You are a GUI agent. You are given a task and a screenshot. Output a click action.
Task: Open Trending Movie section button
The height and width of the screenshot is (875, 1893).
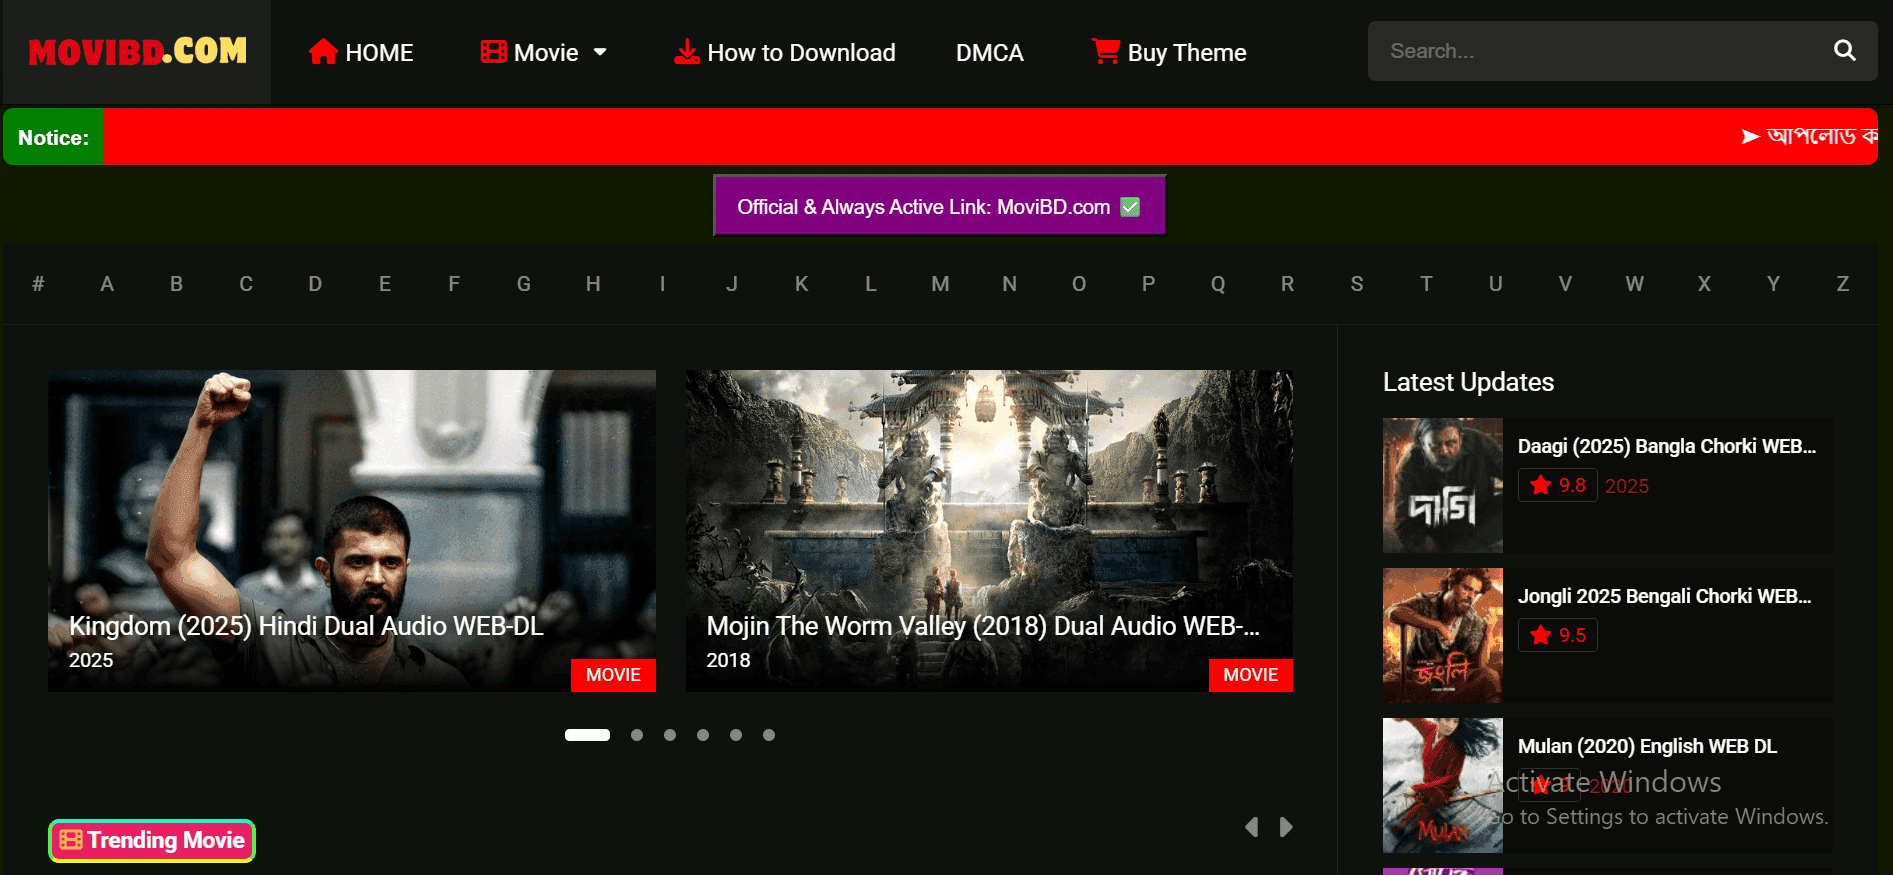tap(152, 840)
